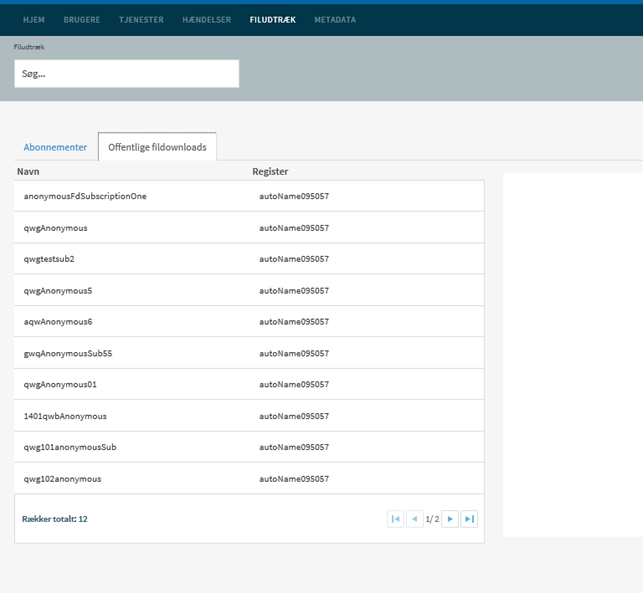
Task: Navigate to Tjenester section
Action: (x=141, y=19)
